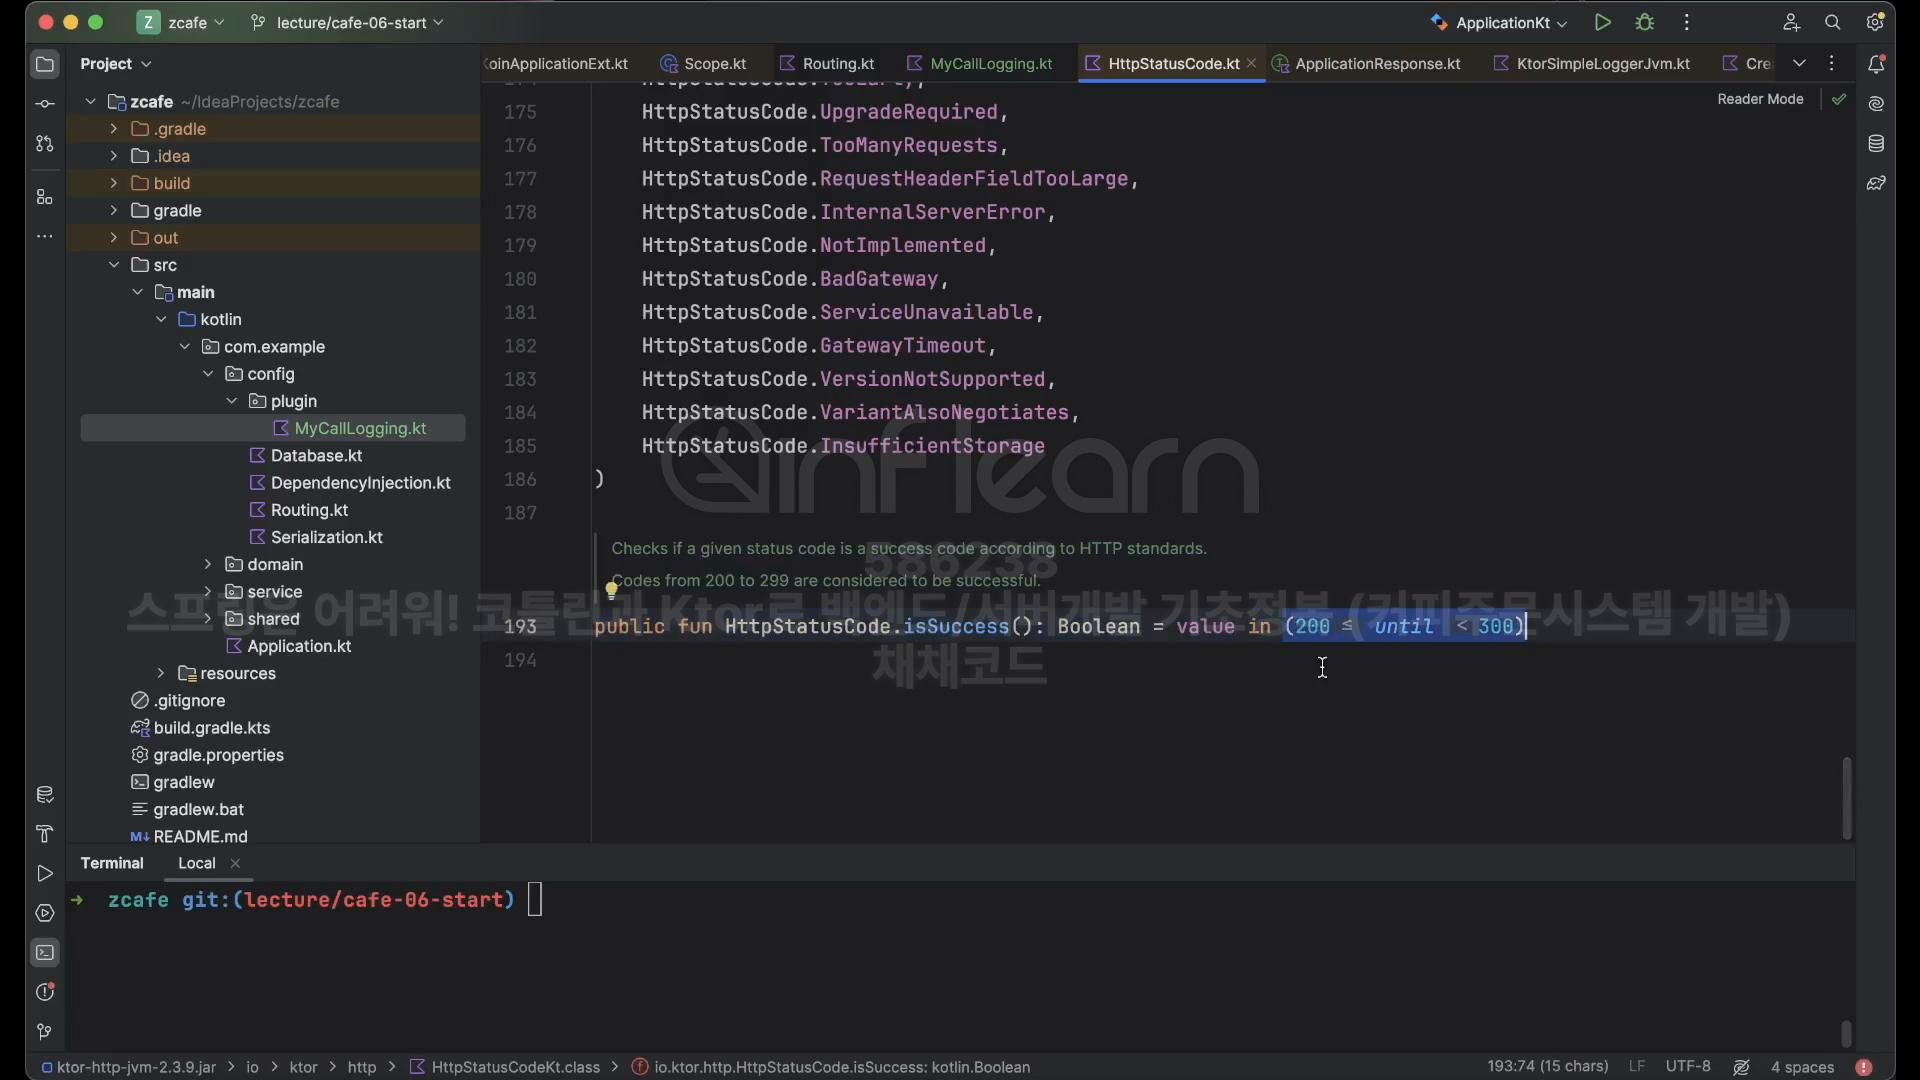Screen dimensions: 1920x1080
Task: Open the lecture/cafe-06-start branch dropdown
Action: click(x=347, y=22)
